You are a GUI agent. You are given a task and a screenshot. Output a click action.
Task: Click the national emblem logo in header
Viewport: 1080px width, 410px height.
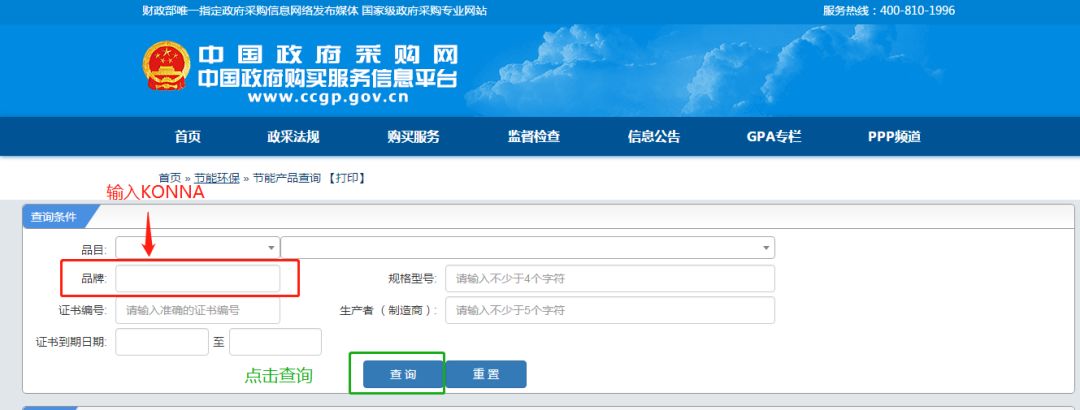click(x=166, y=65)
